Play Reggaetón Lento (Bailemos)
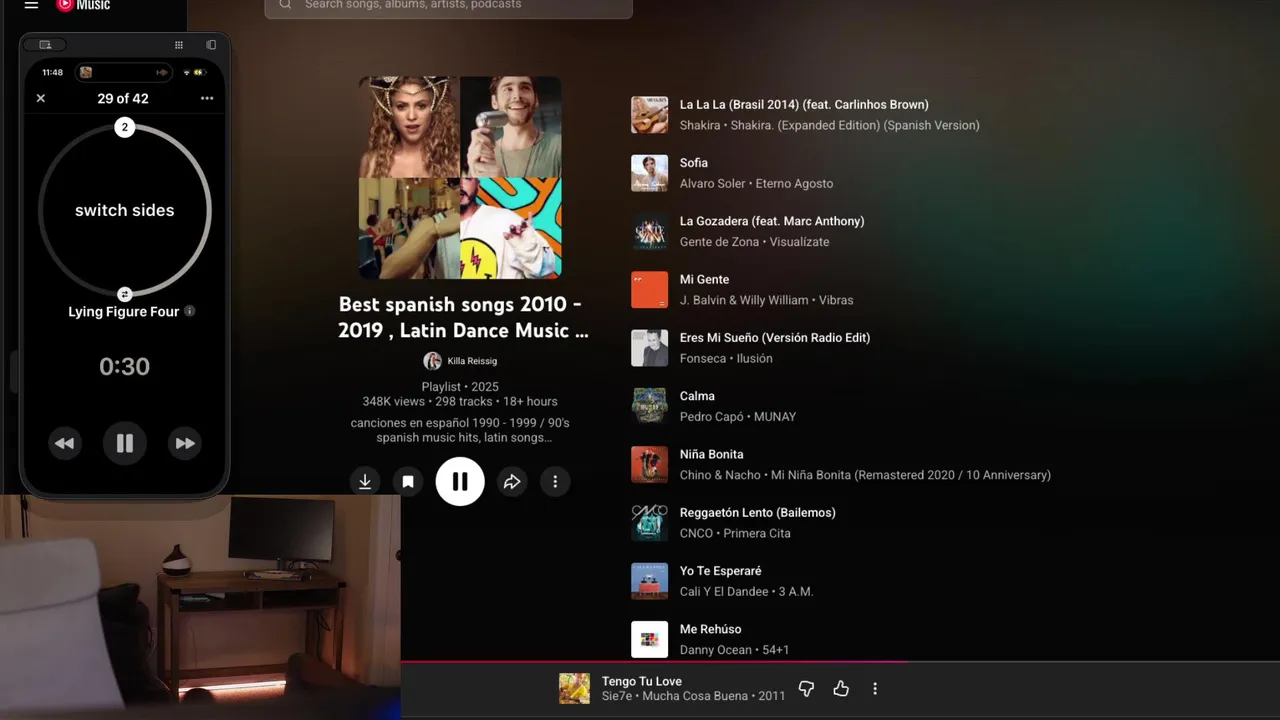1280x720 pixels. (758, 512)
